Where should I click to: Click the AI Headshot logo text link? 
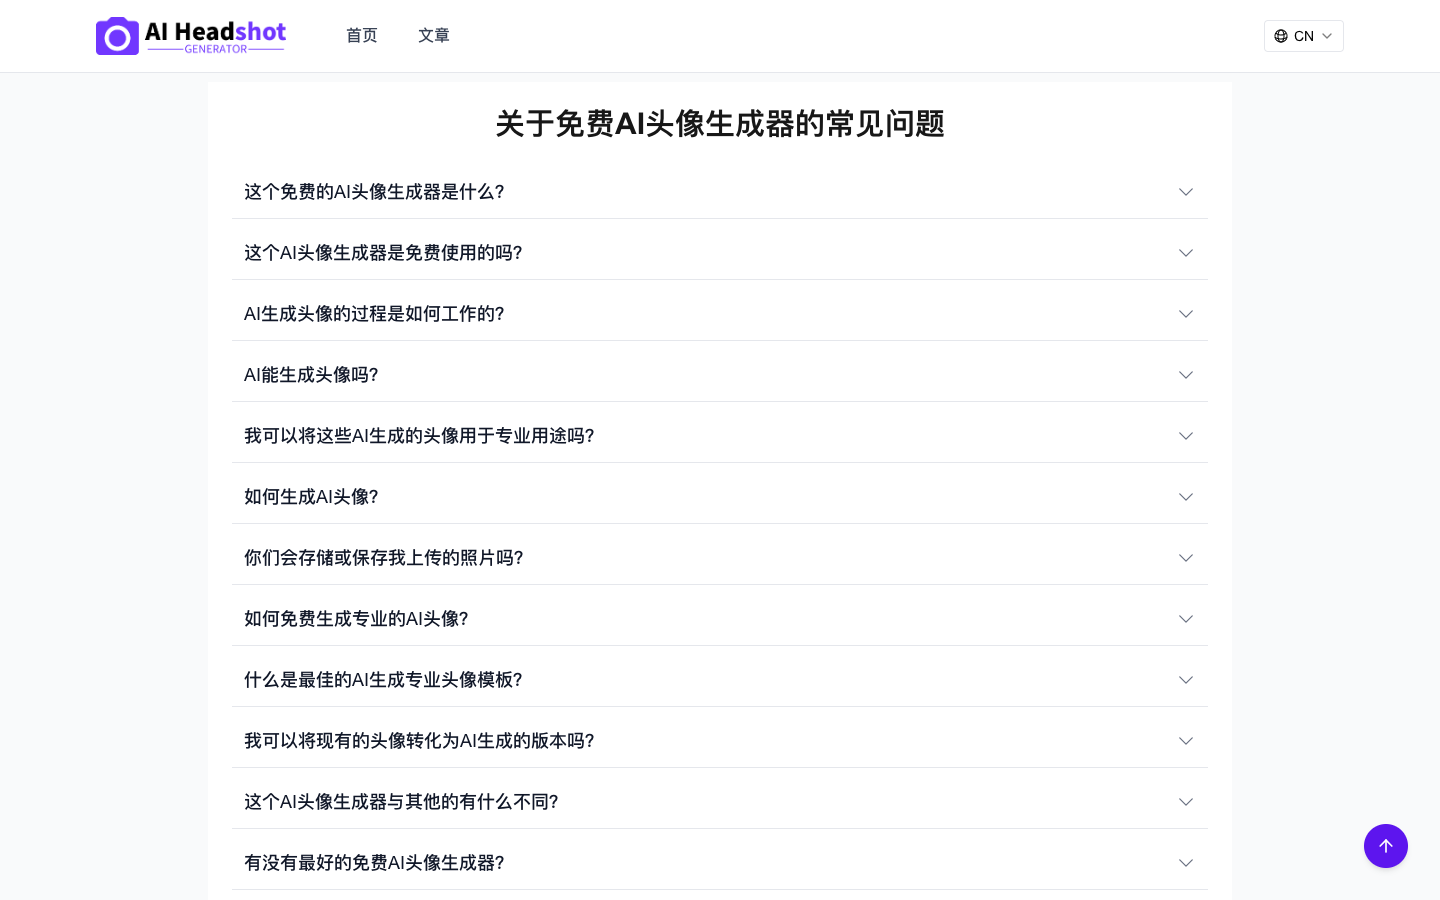pyautogui.click(x=215, y=36)
